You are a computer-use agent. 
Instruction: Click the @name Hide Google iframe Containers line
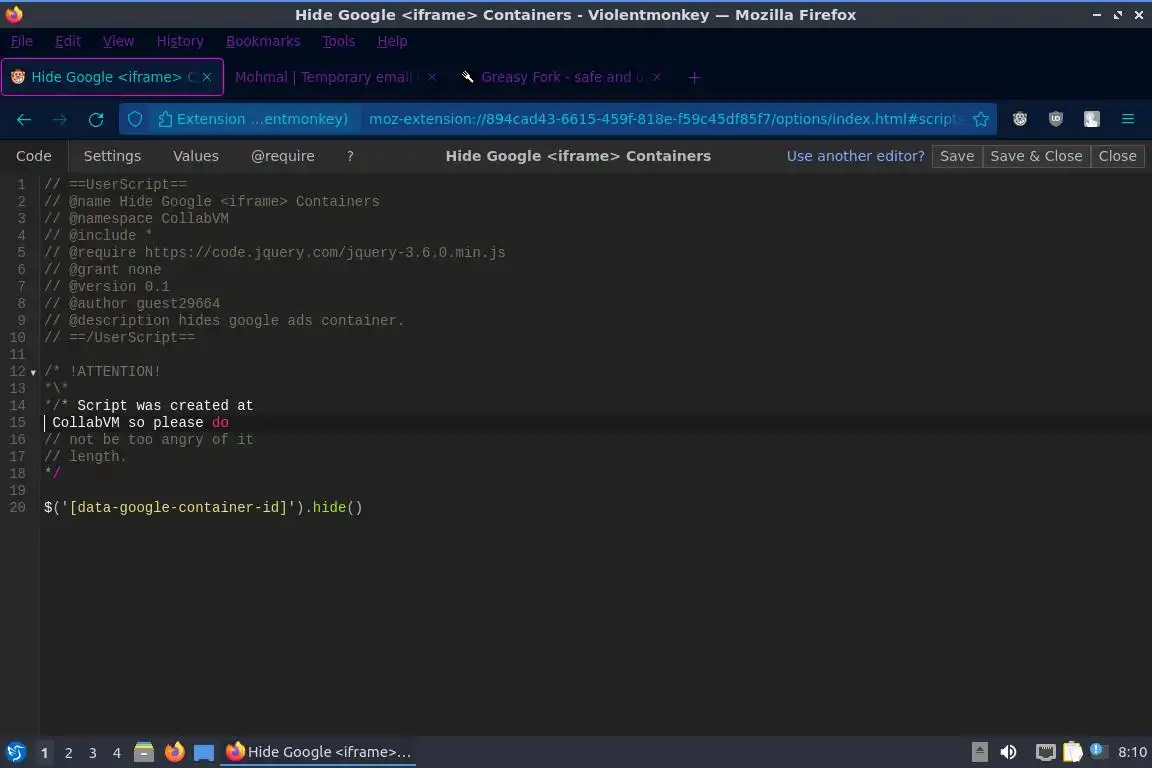pyautogui.click(x=212, y=201)
